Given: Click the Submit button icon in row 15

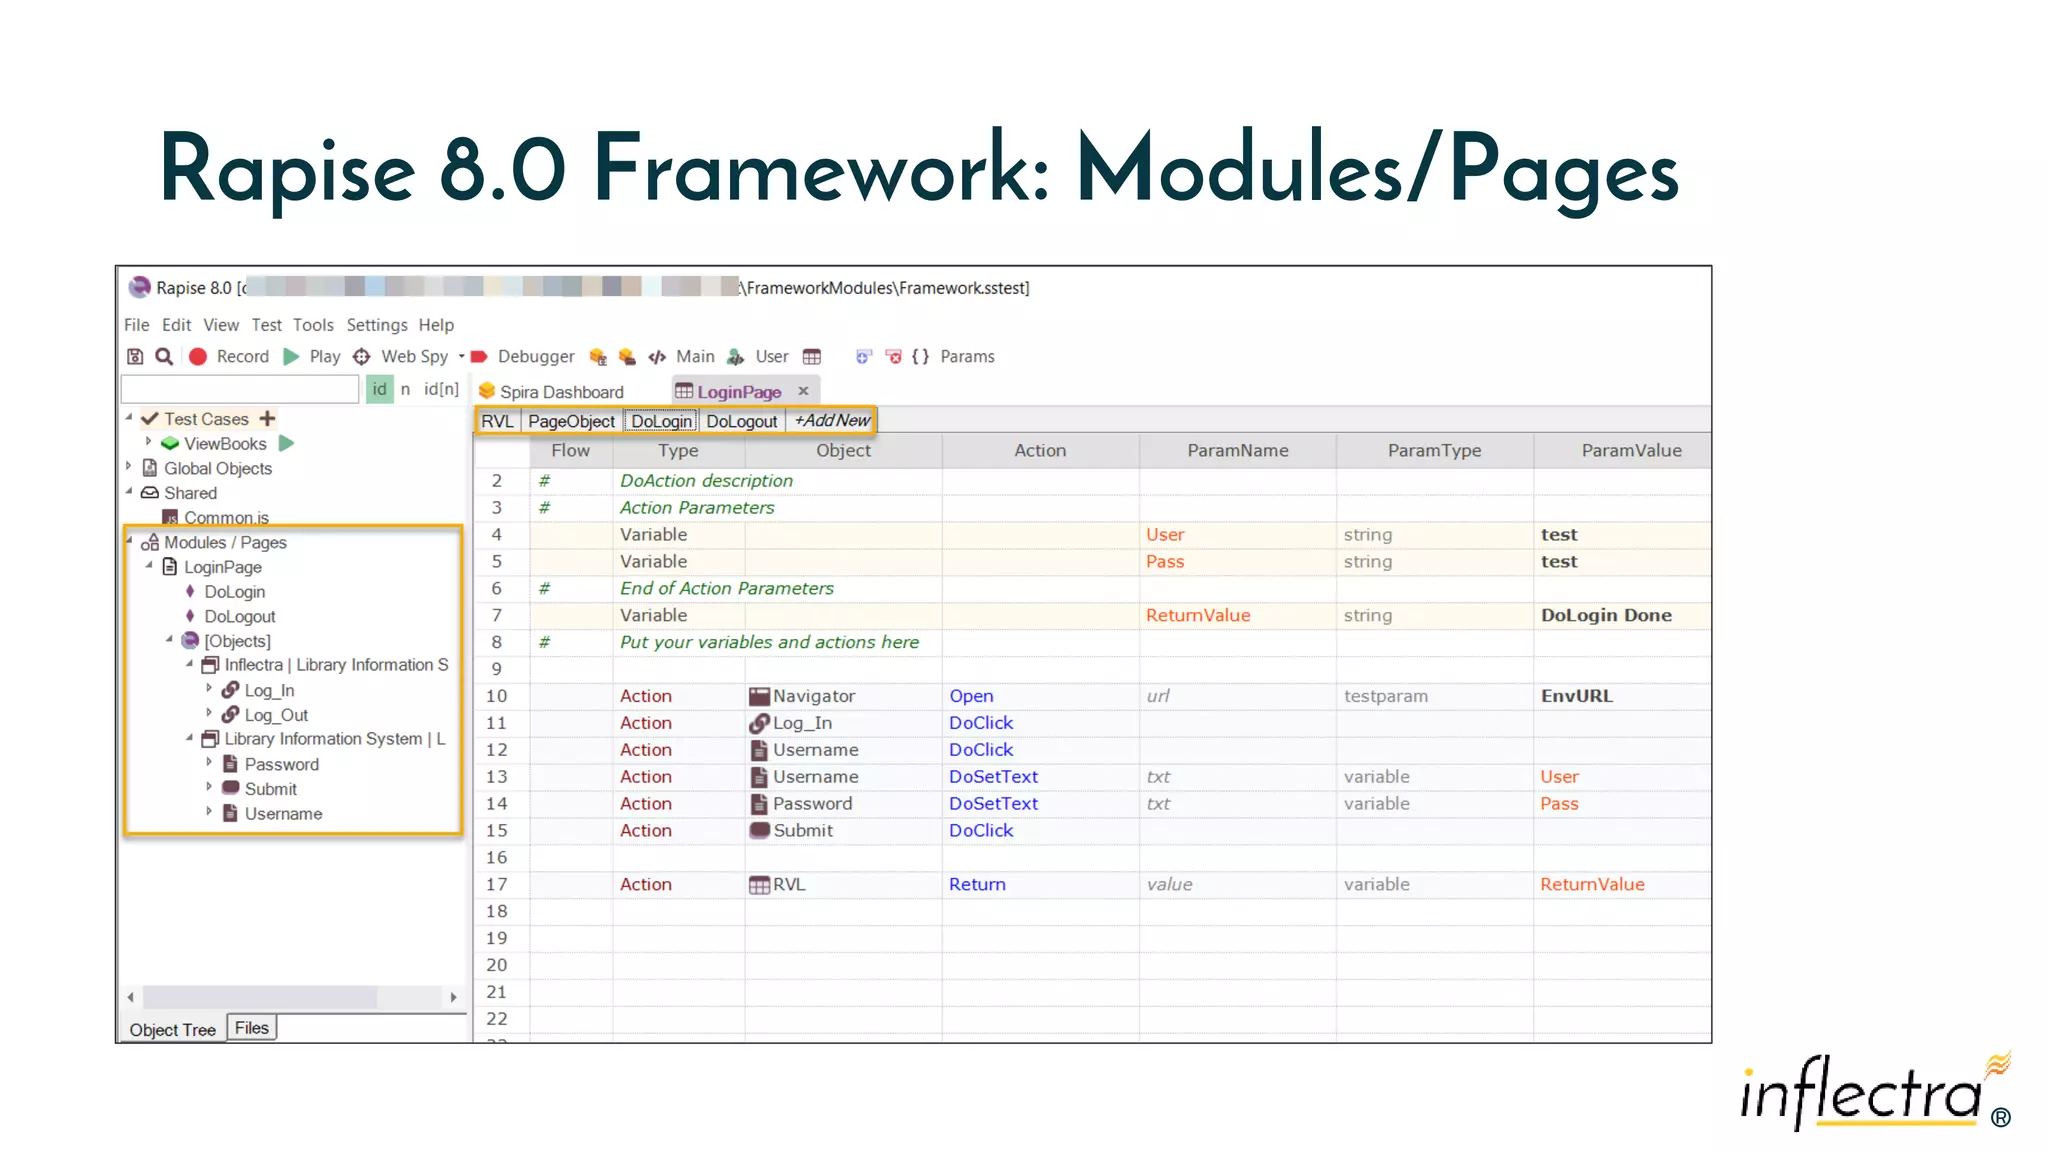Looking at the screenshot, I should click(759, 830).
